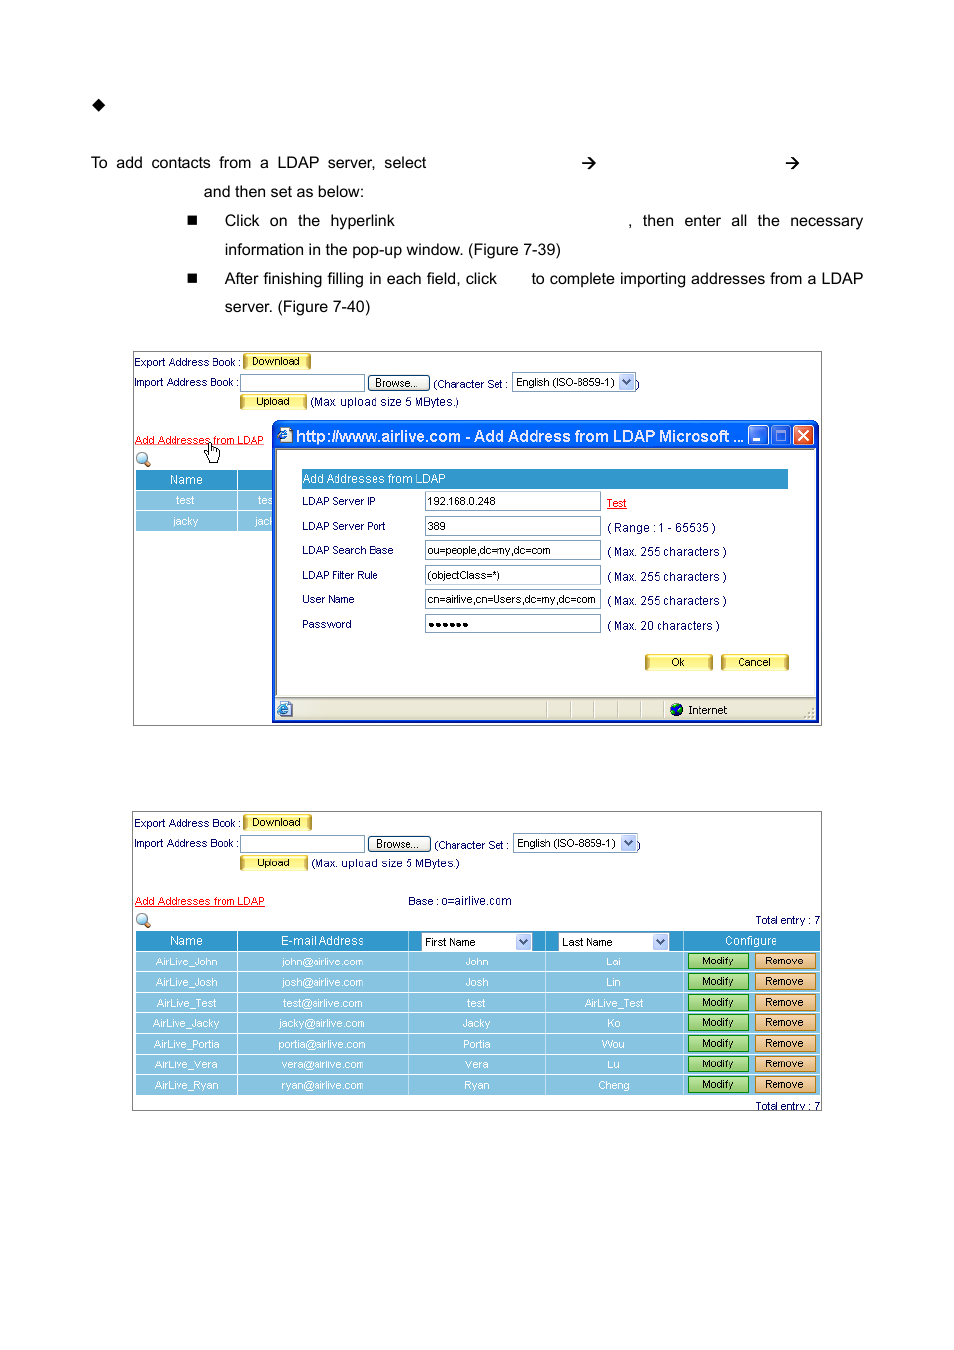Click the IE page icon in popup title bar
The height and width of the screenshot is (1350, 954).
[285, 435]
